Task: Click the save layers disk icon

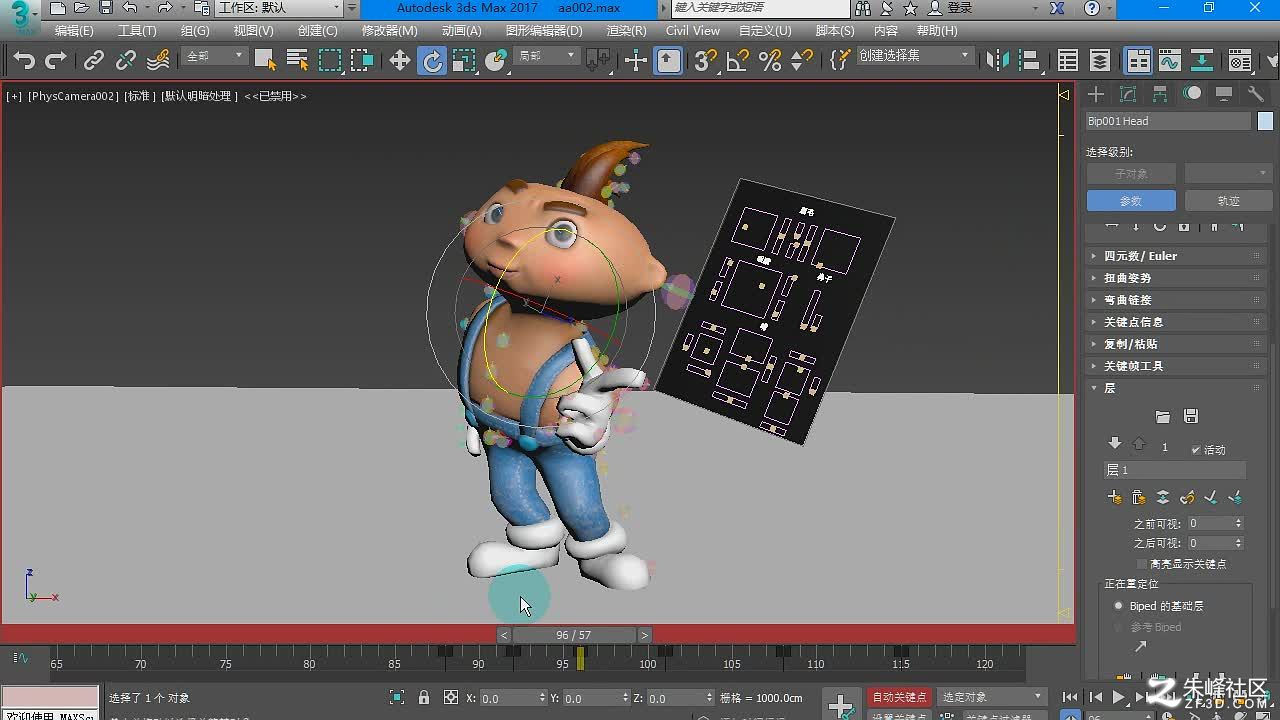Action: 1190,416
